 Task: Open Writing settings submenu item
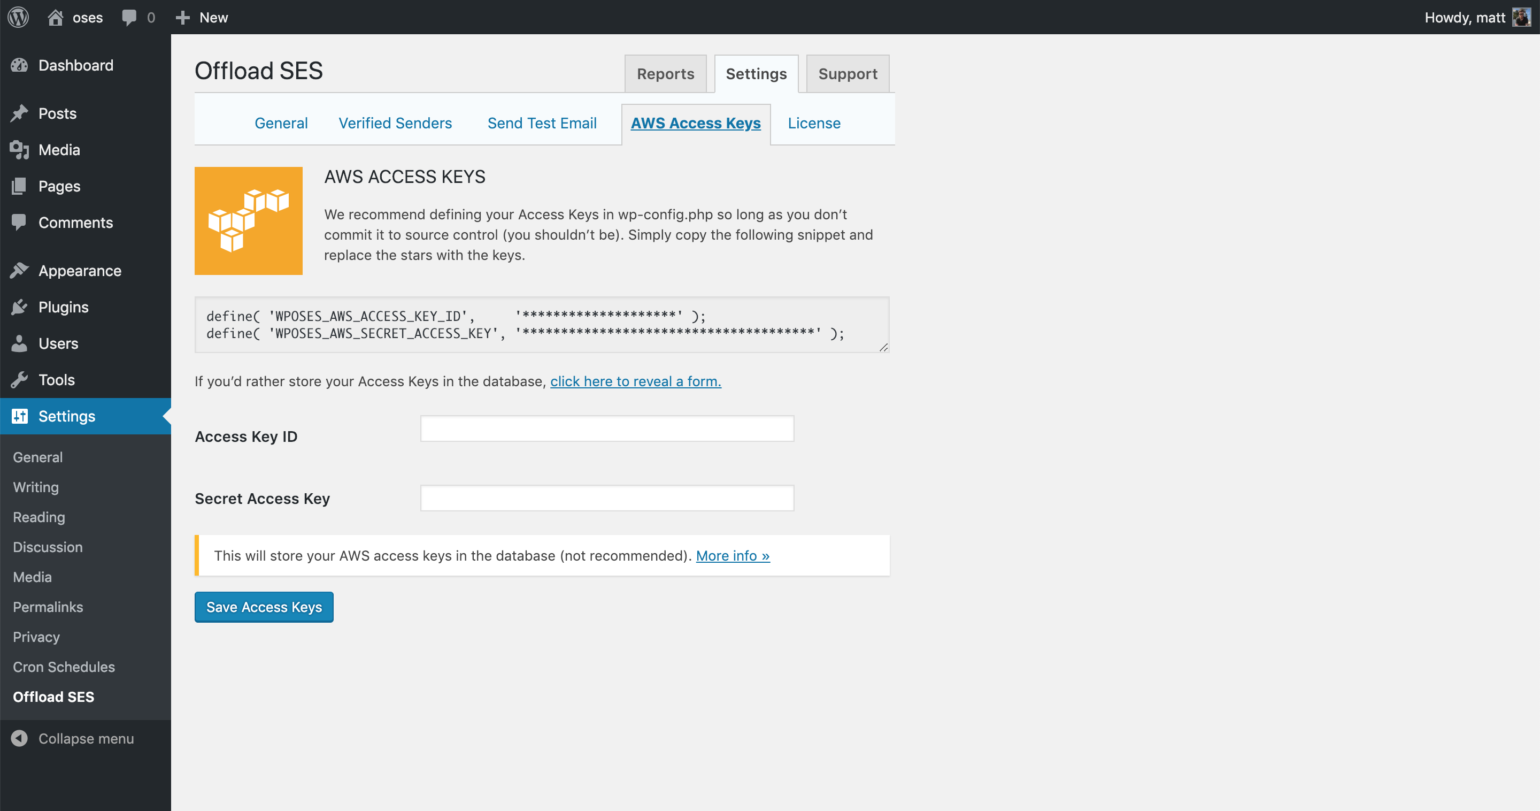[x=36, y=487]
